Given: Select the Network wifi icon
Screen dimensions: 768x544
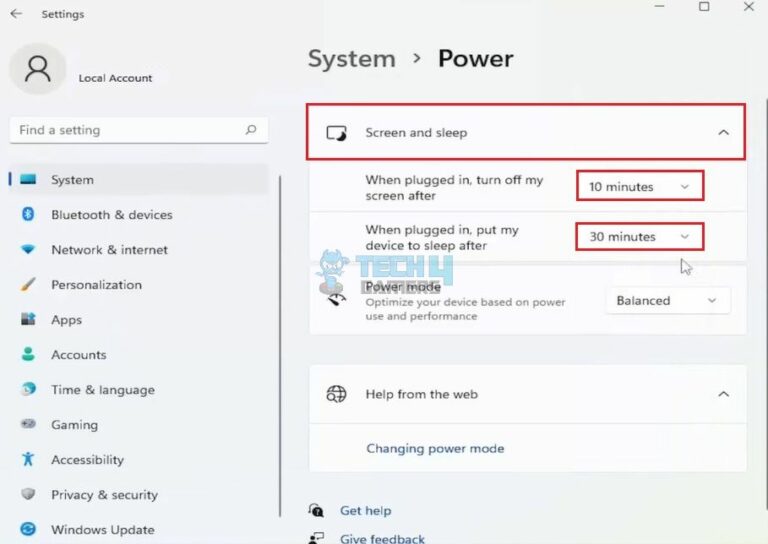Looking at the screenshot, I should pyautogui.click(x=28, y=249).
